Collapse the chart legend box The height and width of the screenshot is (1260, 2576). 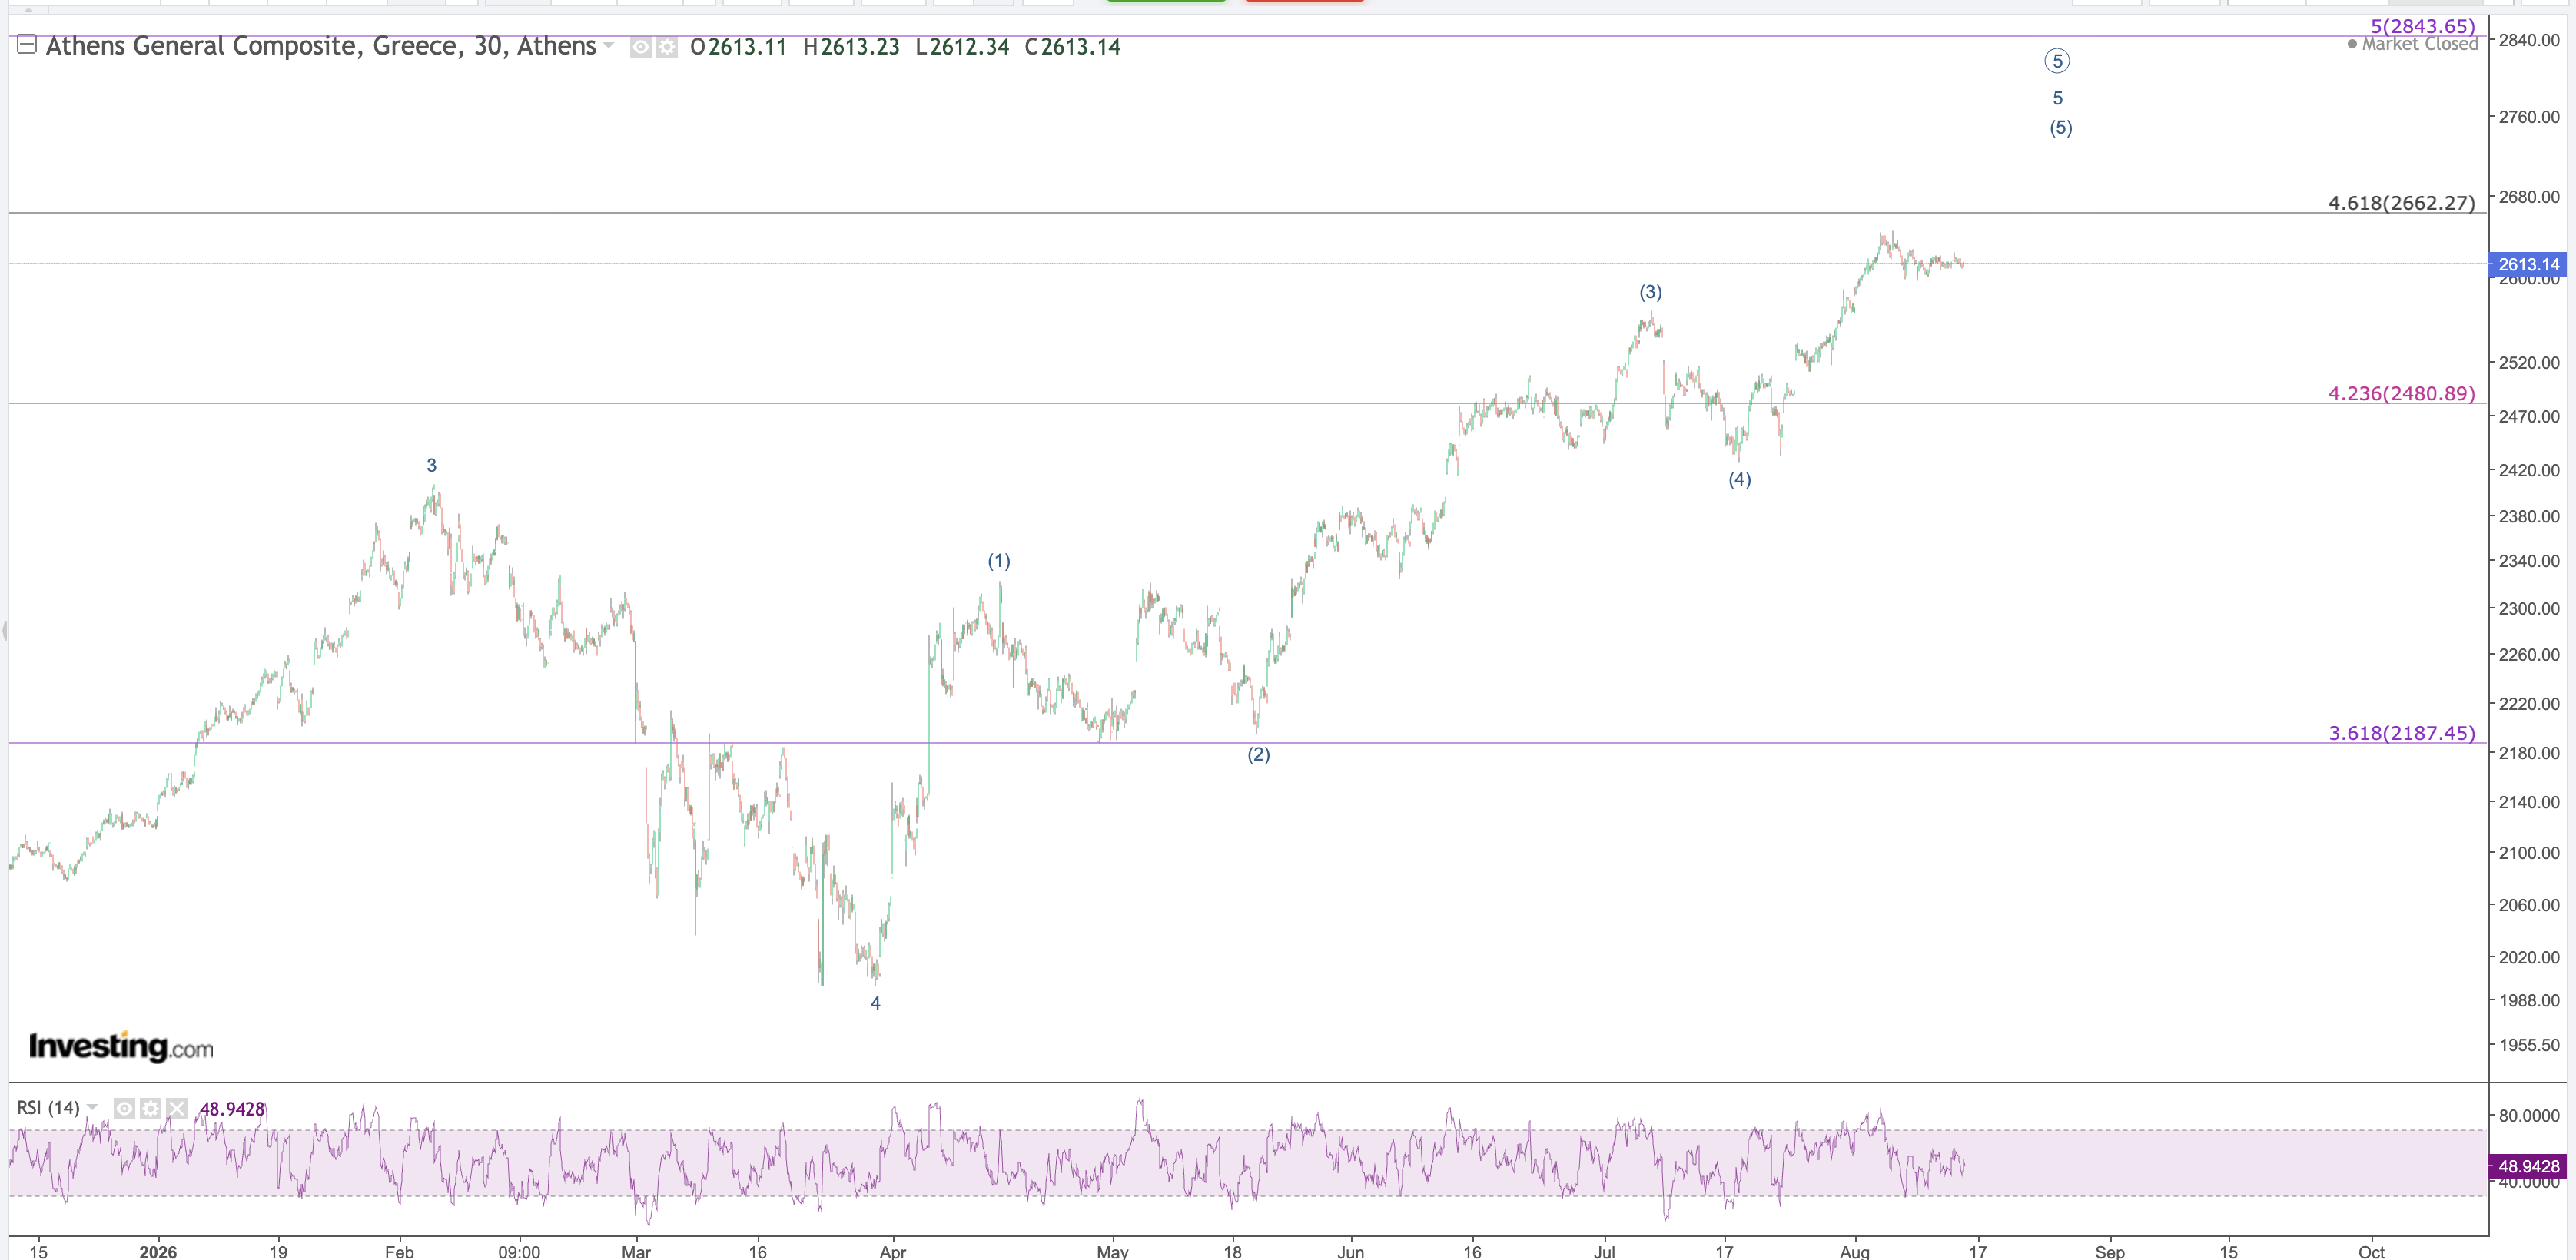click(27, 45)
